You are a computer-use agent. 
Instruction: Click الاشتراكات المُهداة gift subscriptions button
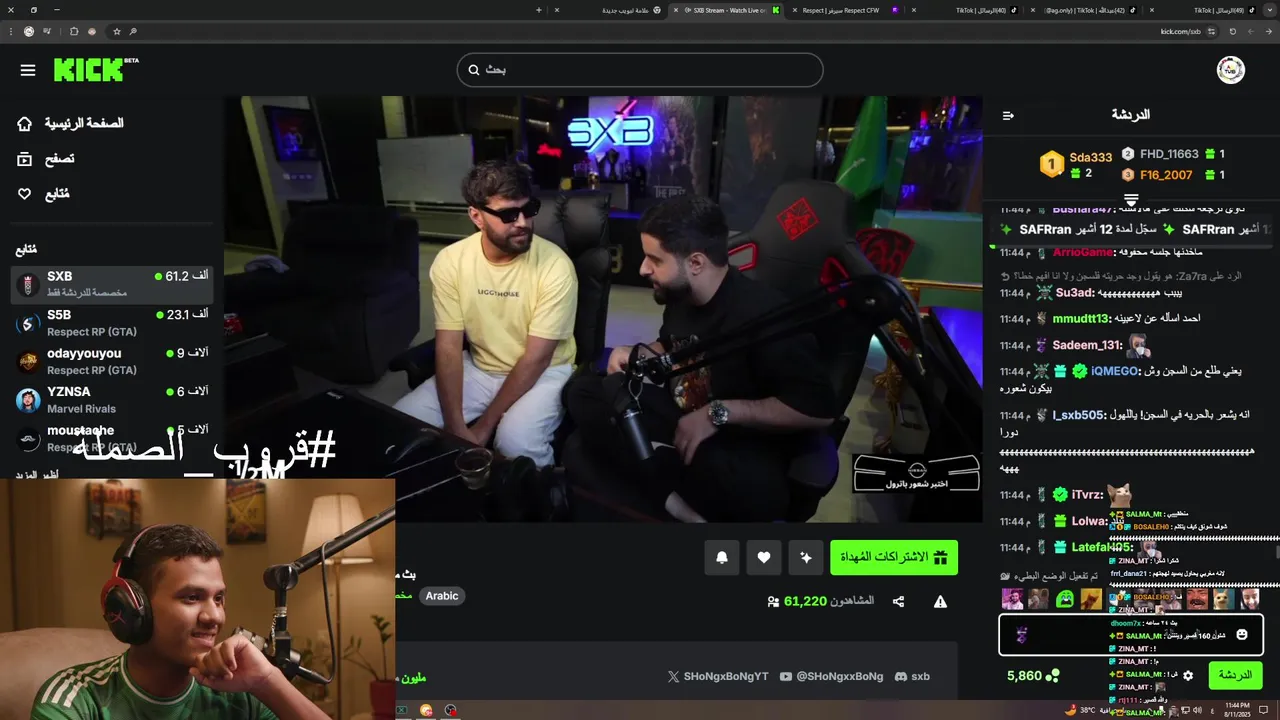pyautogui.click(x=894, y=557)
